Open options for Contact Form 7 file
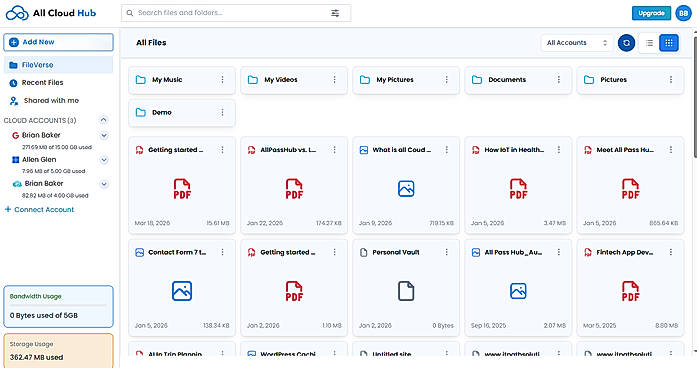 click(x=222, y=252)
